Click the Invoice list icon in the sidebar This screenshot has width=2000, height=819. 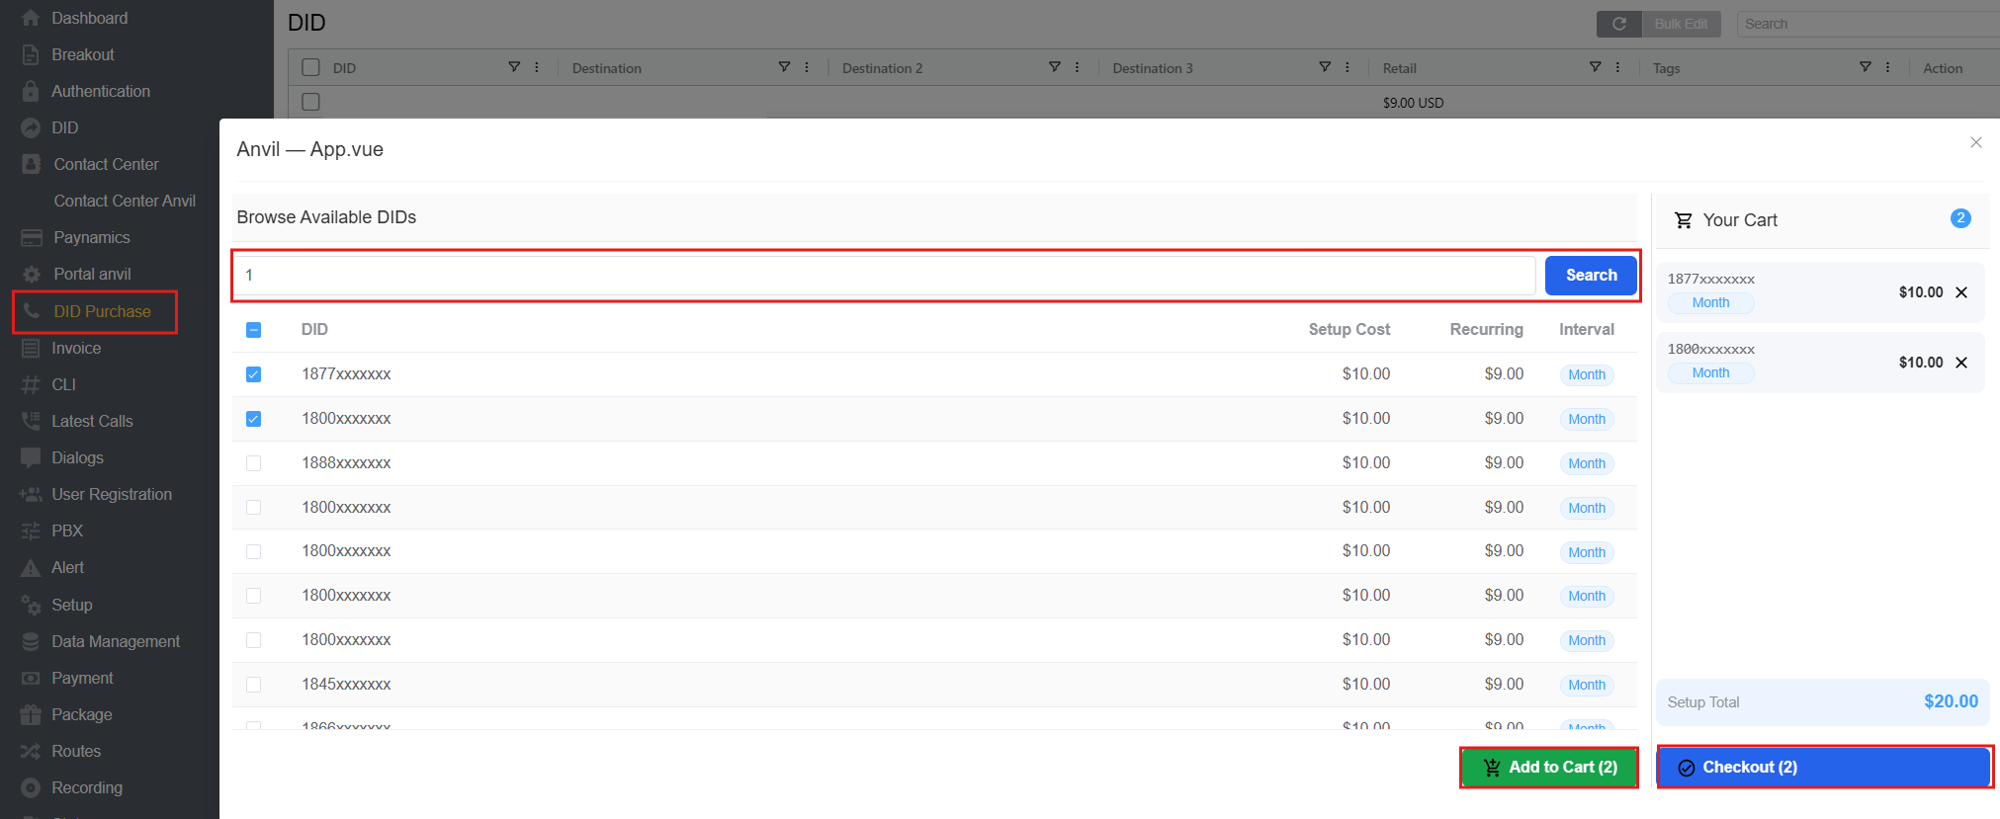pos(31,348)
